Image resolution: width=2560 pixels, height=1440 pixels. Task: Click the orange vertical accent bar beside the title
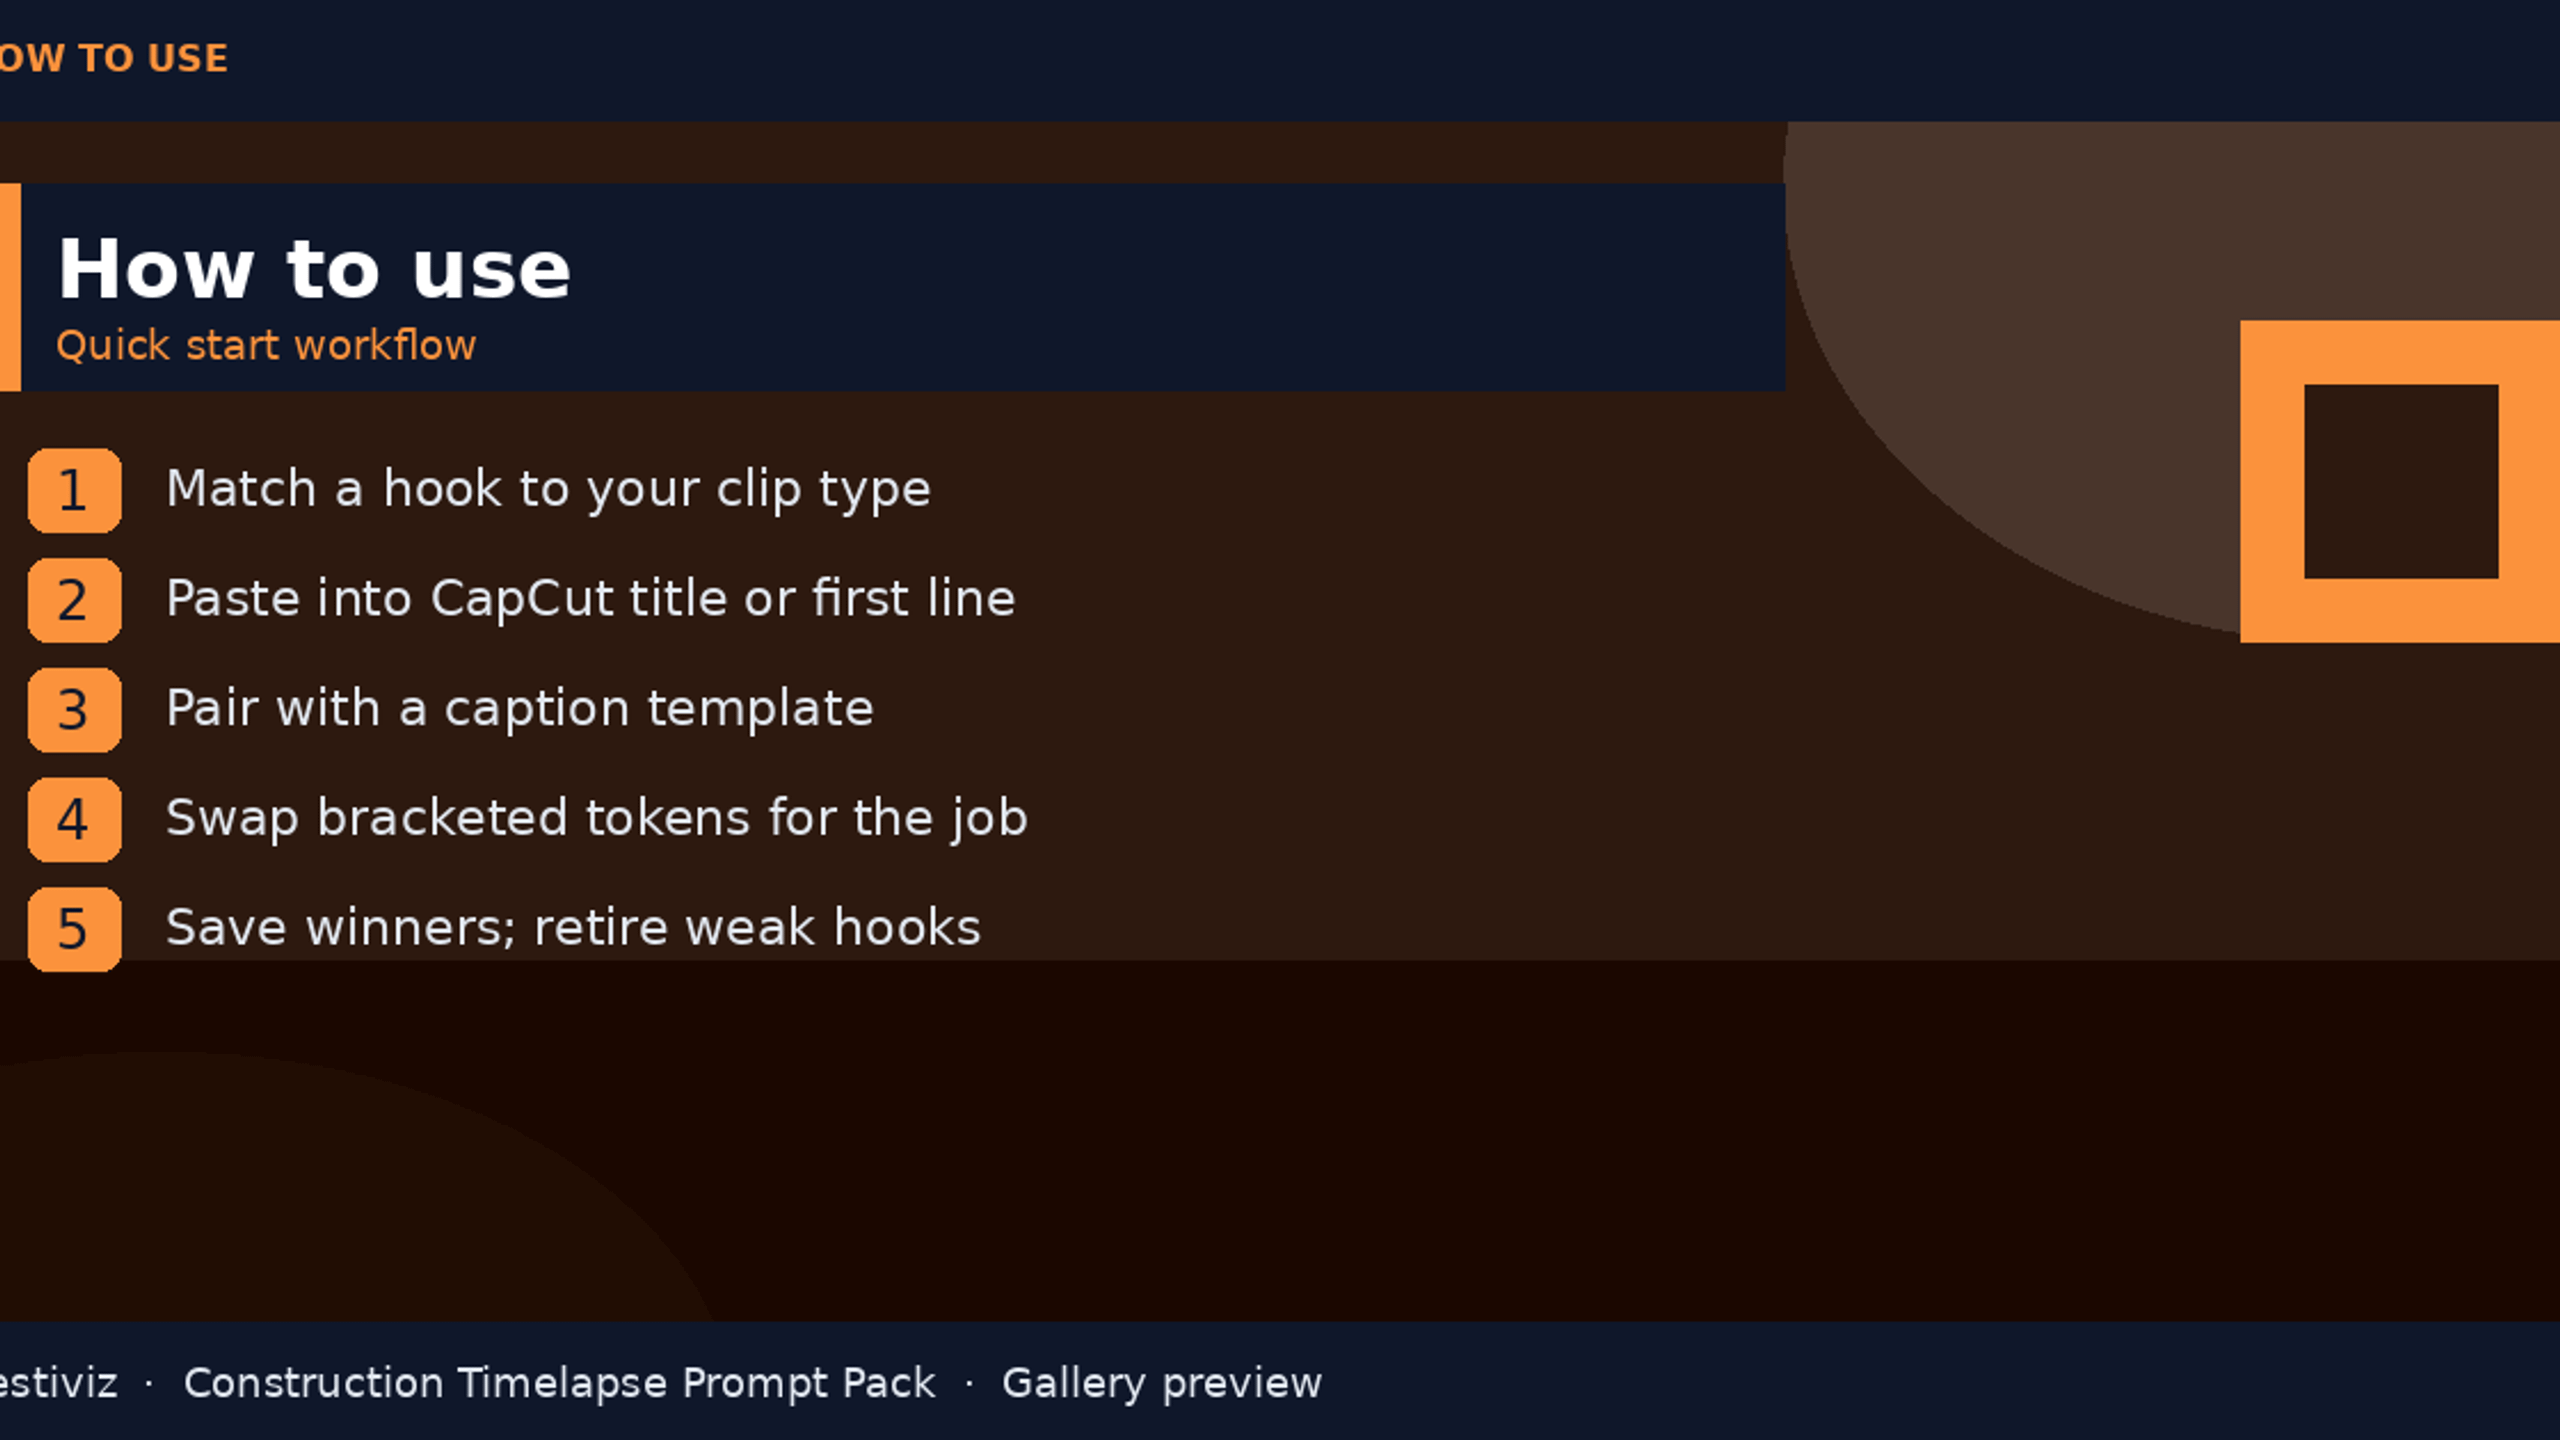(x=10, y=287)
